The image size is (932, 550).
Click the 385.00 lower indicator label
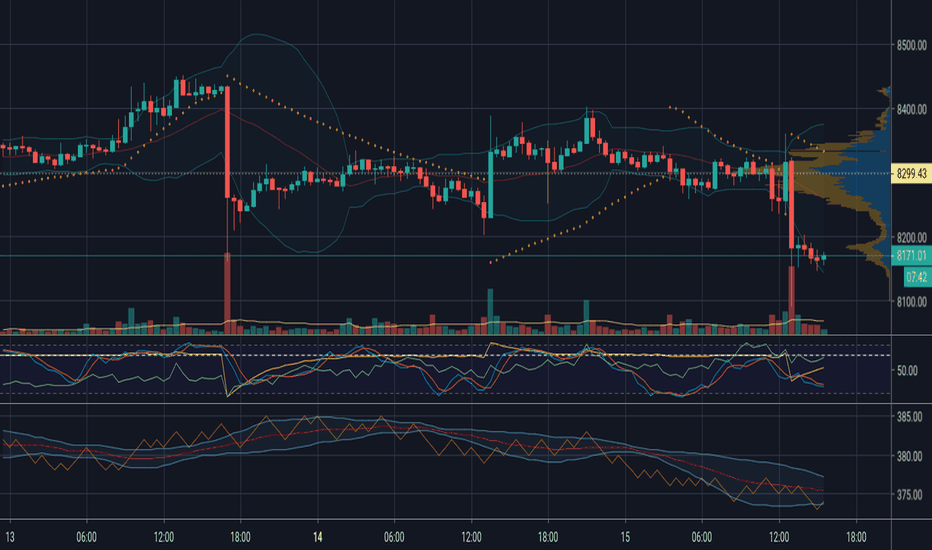909,417
